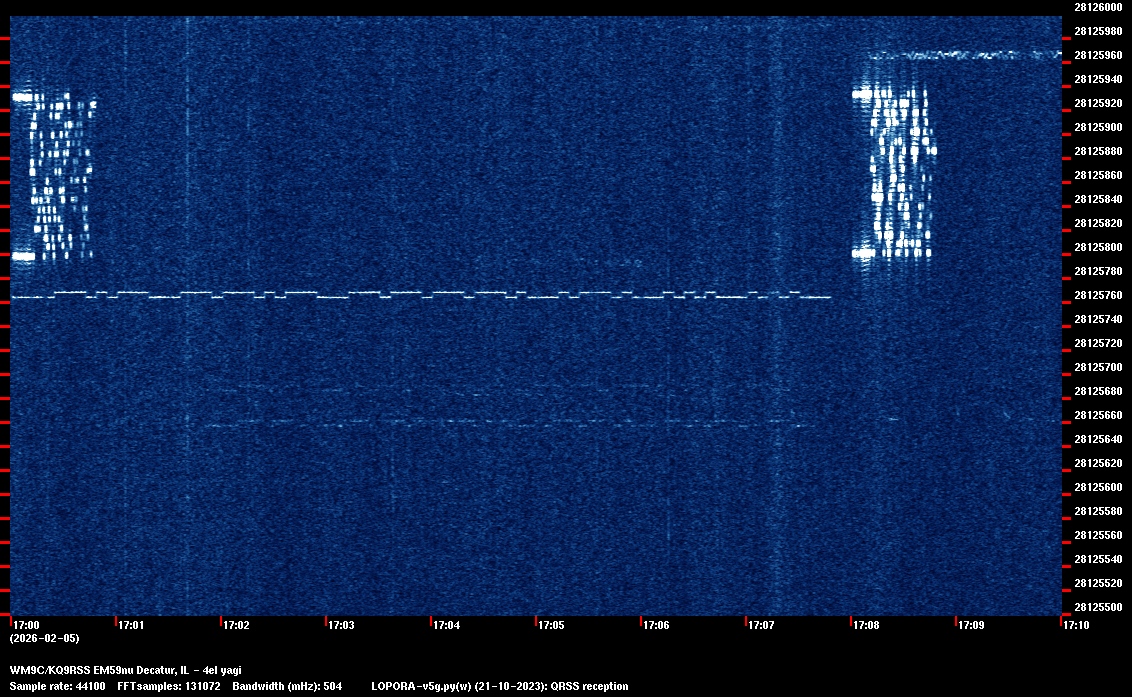Click the (2026-02-05) date label
1132x697 pixels.
pyautogui.click(x=44, y=638)
